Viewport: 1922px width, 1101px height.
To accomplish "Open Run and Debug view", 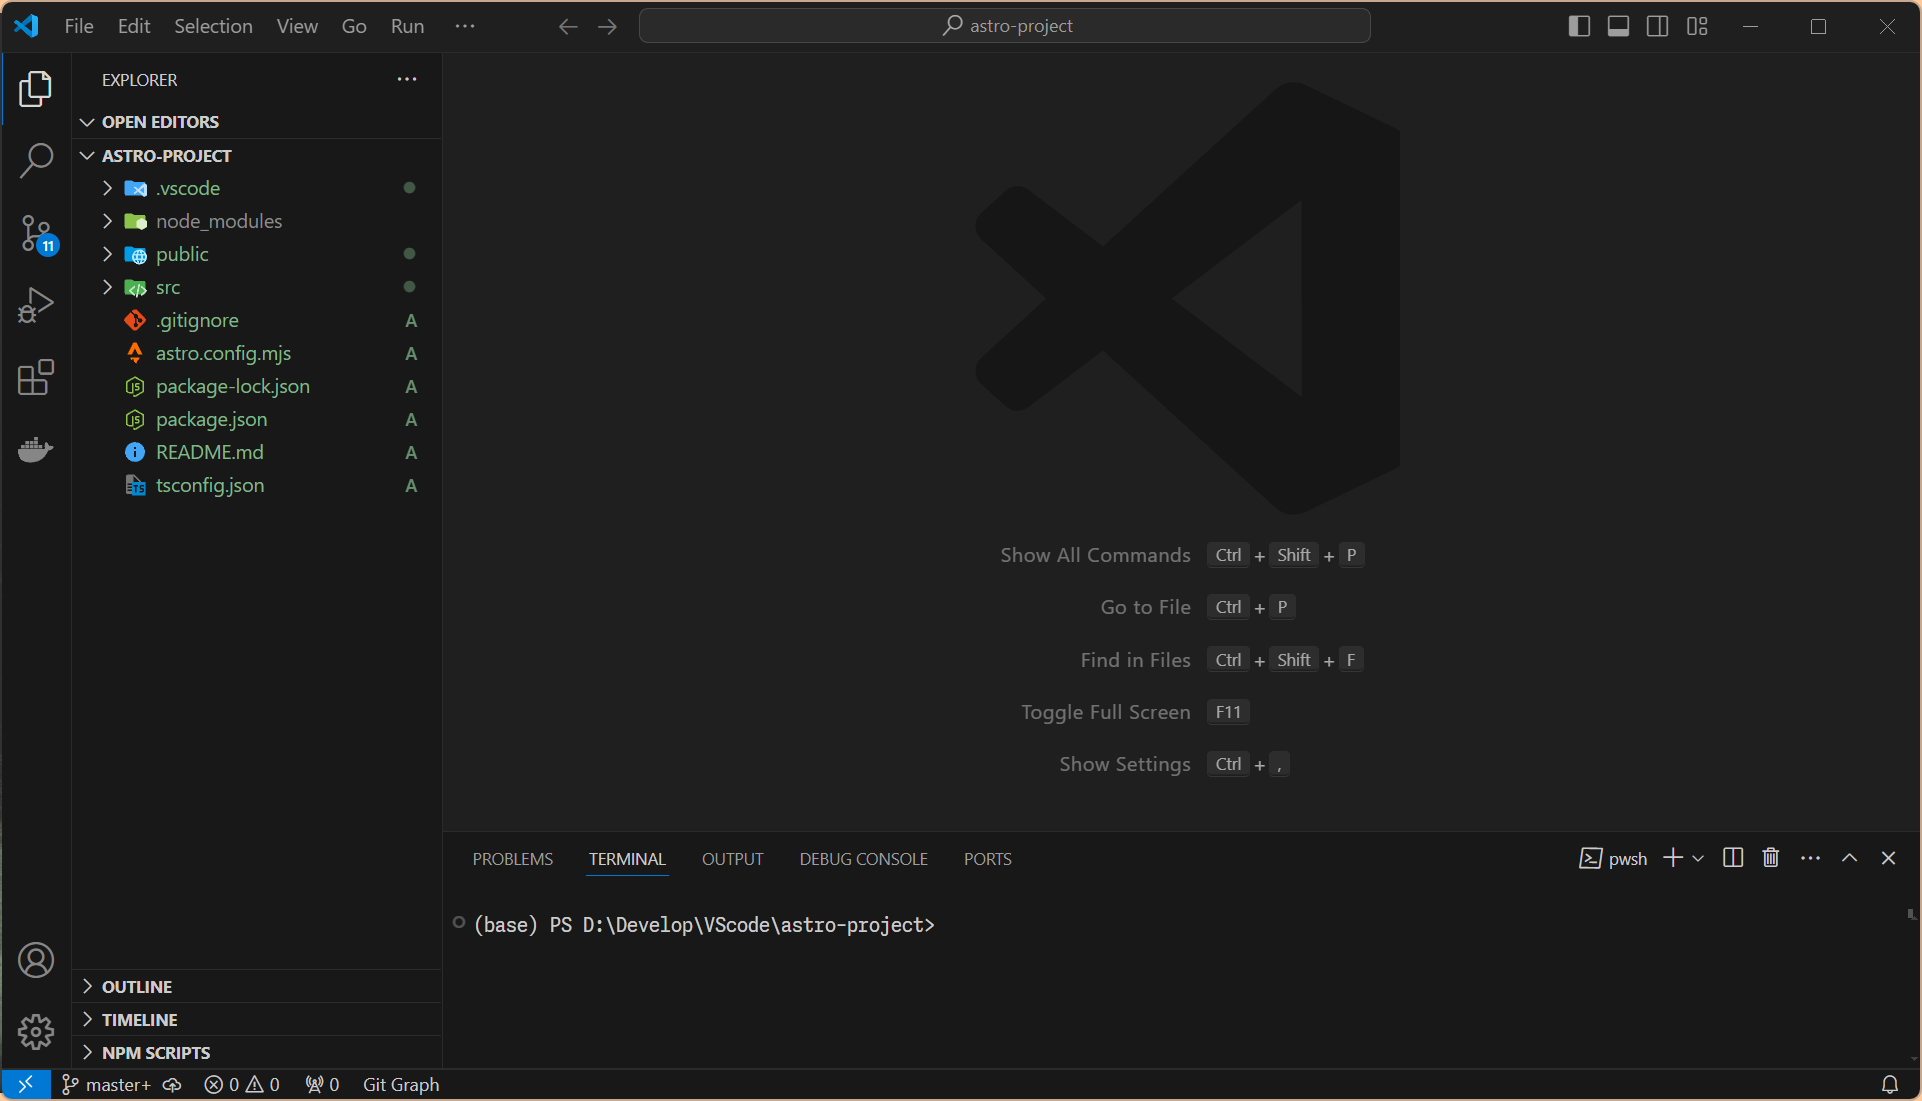I will pos(36,306).
